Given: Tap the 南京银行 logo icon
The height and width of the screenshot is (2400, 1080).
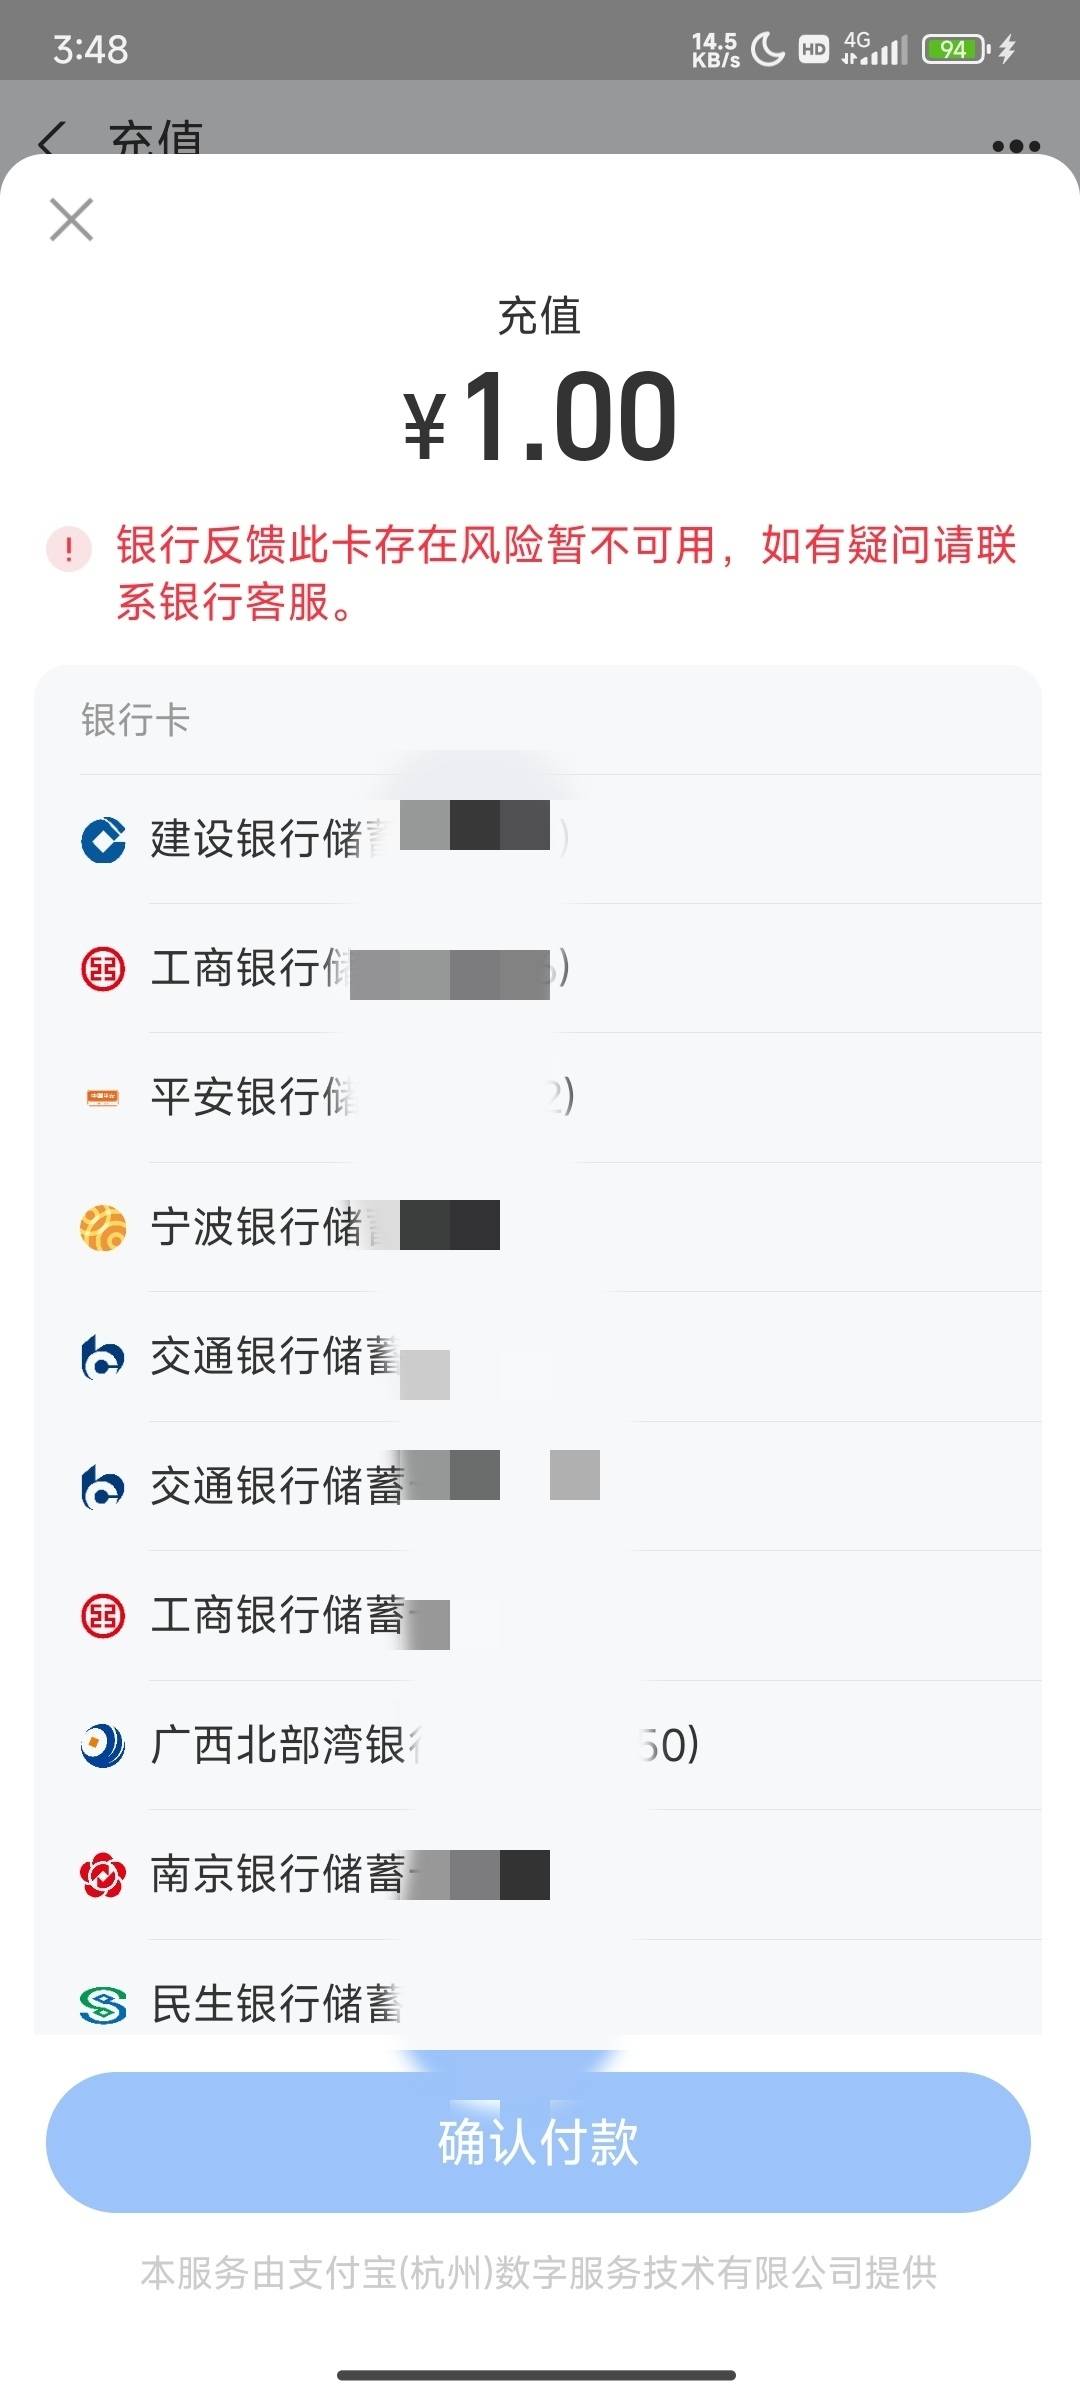Looking at the screenshot, I should click(x=103, y=1875).
